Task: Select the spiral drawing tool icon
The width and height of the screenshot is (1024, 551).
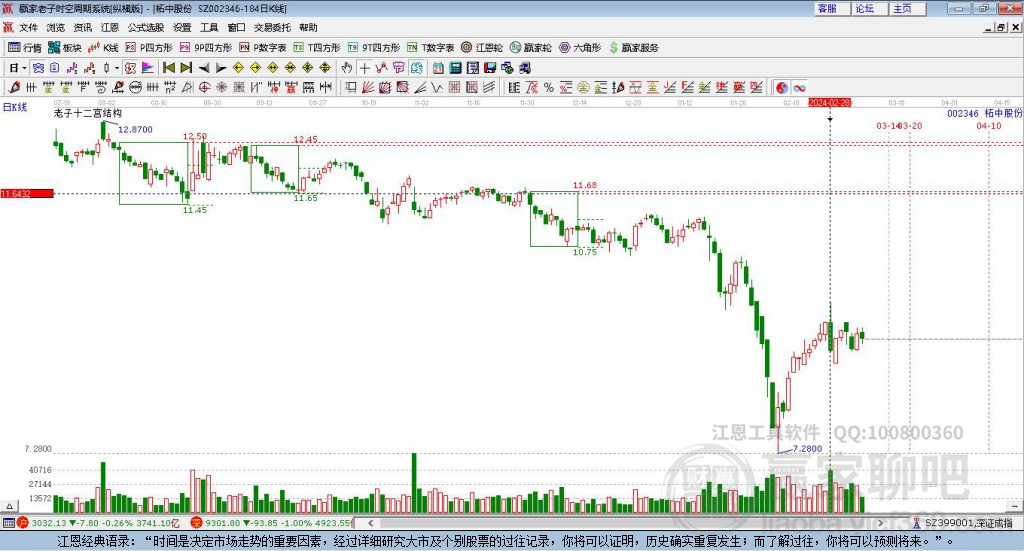Action: point(101,87)
